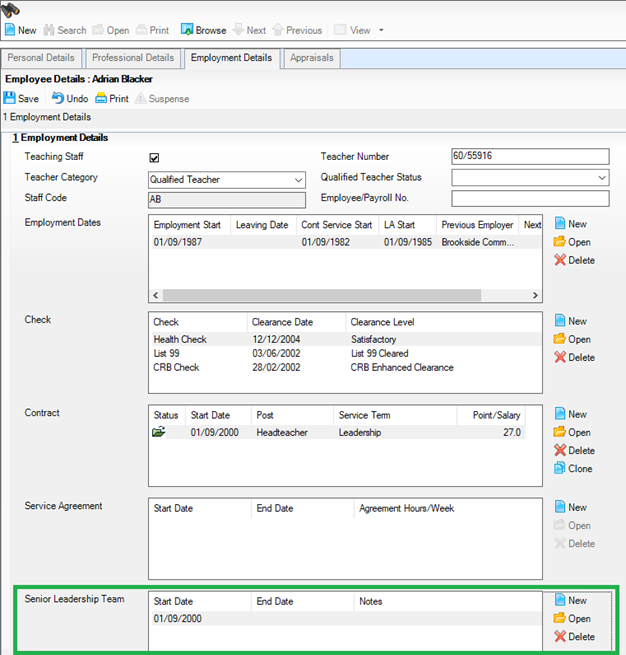This screenshot has width=626, height=655.
Task: Open the Qualified Teacher Status dropdown
Action: [602, 178]
